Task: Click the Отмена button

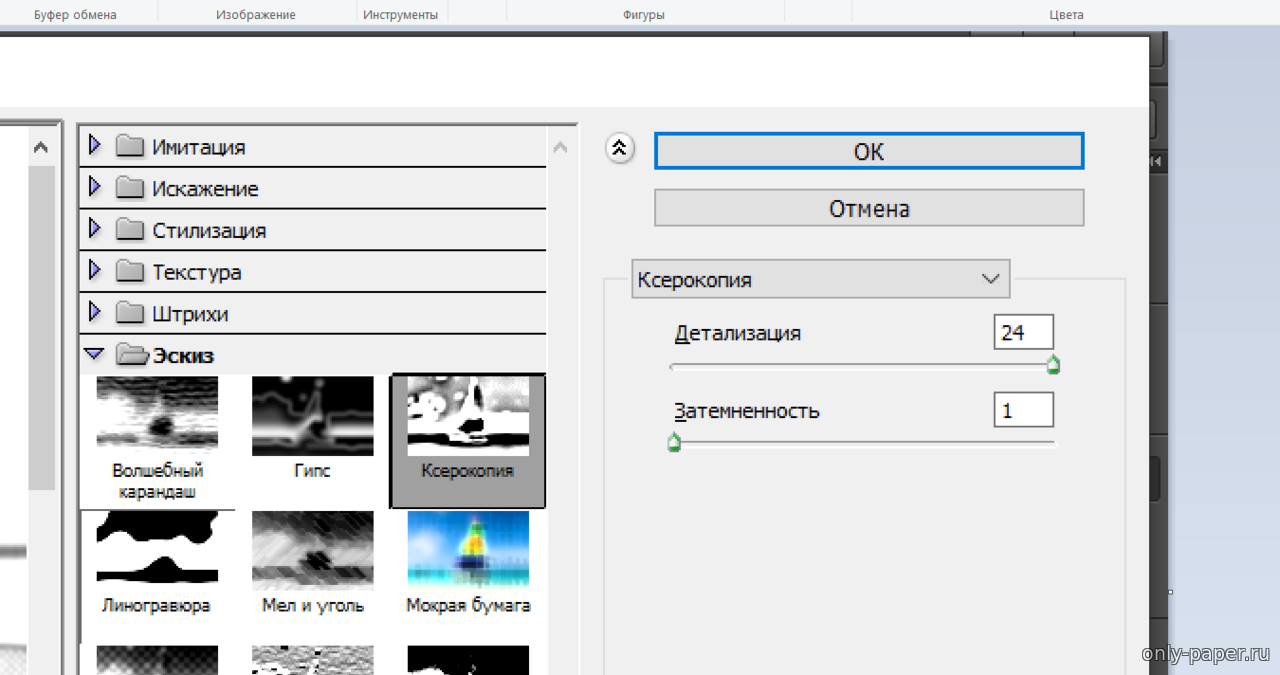Action: pyautogui.click(x=868, y=209)
